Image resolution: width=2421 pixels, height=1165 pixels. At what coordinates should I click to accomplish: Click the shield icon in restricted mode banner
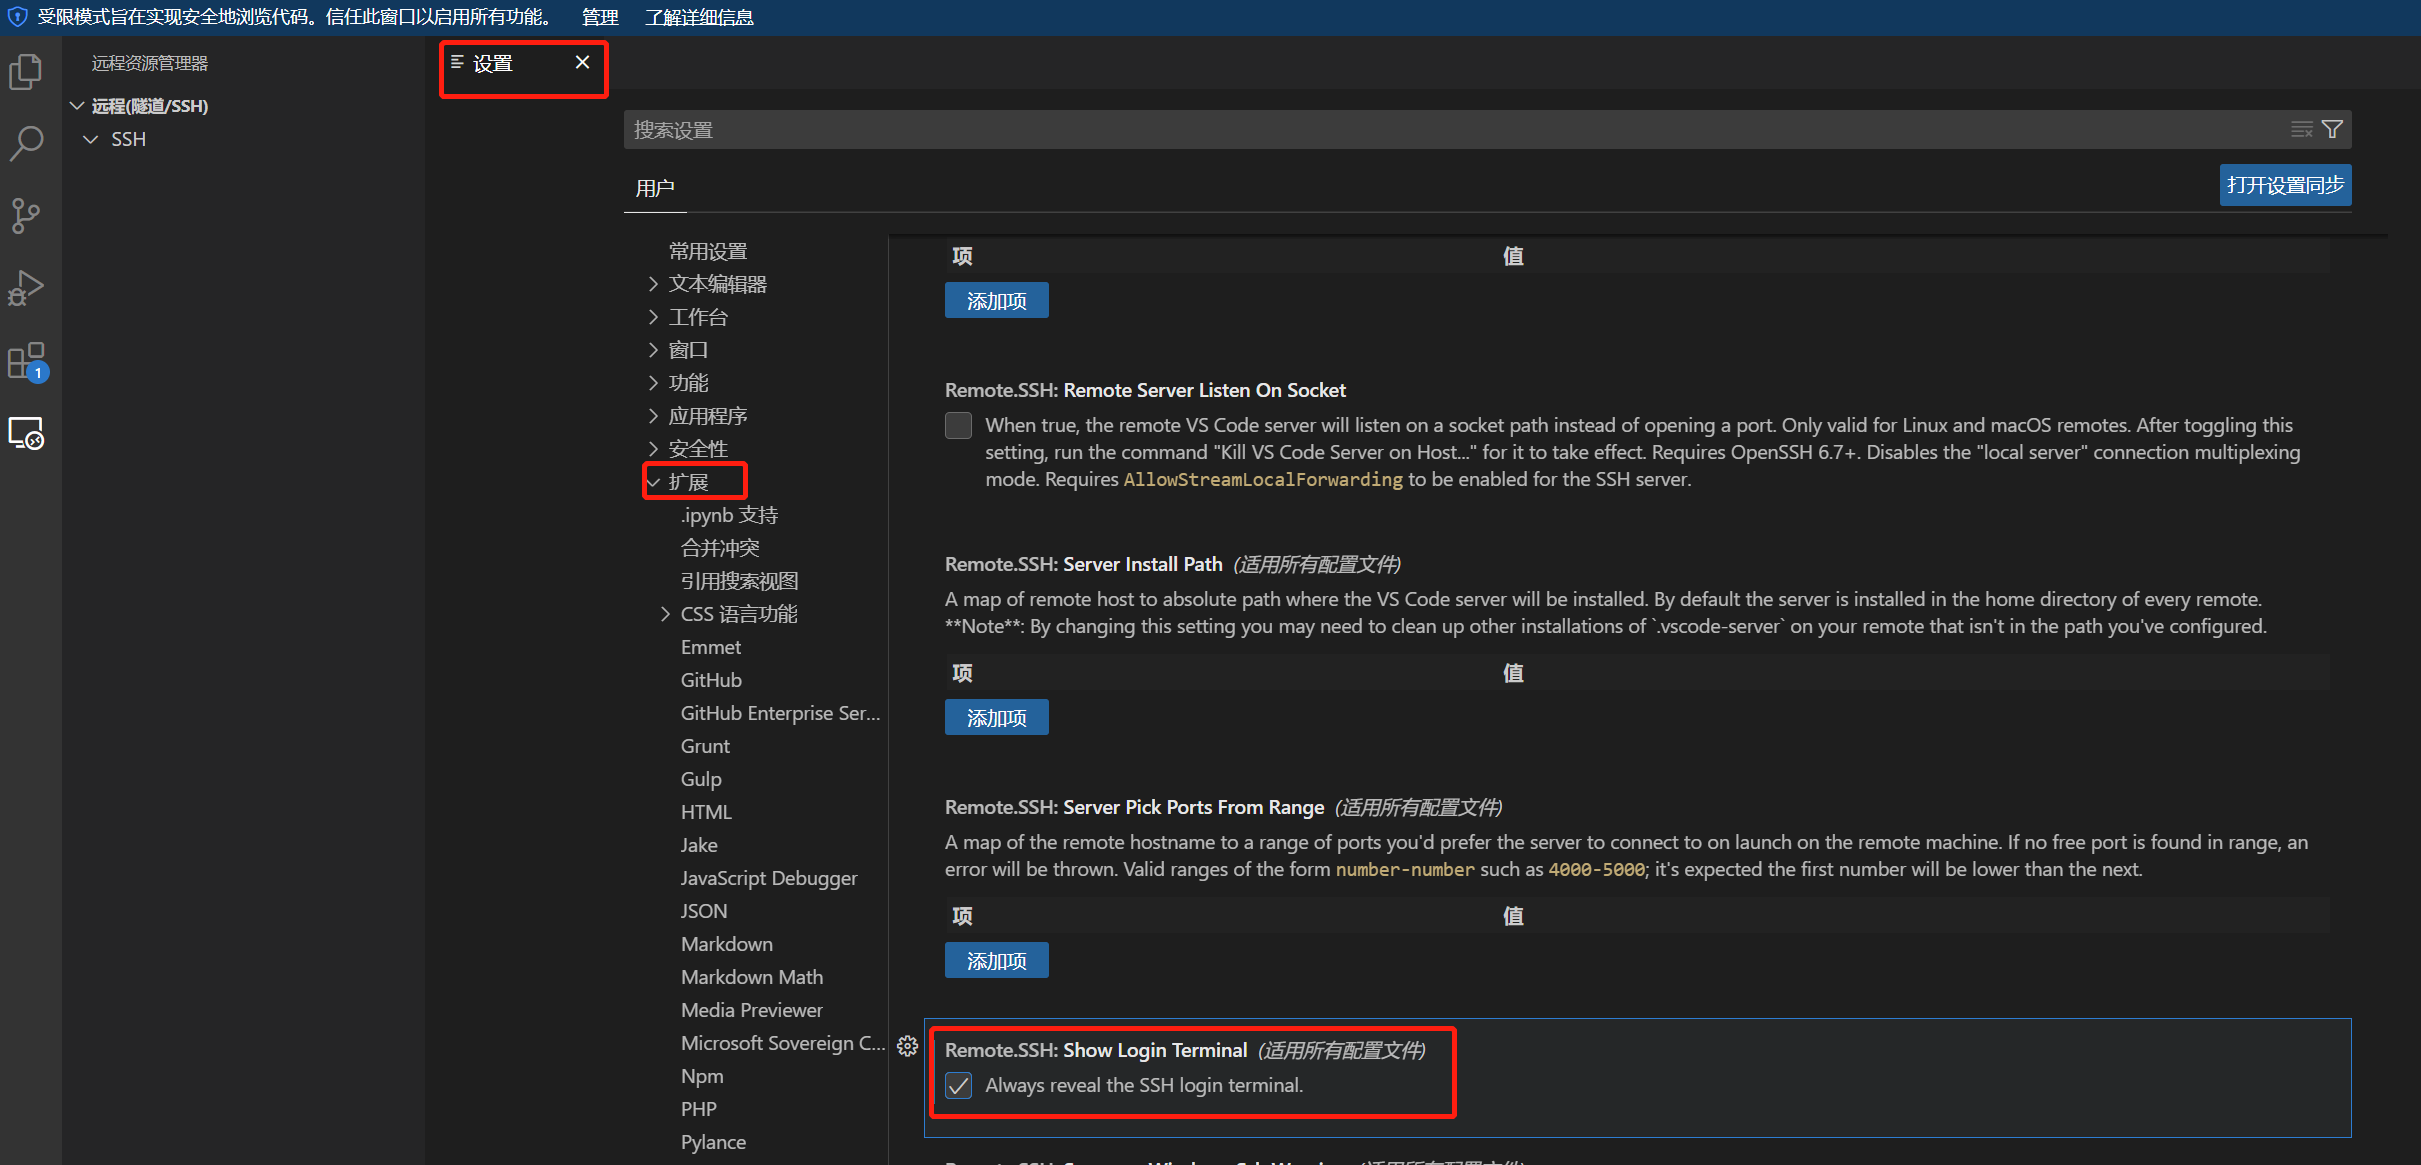coord(17,17)
